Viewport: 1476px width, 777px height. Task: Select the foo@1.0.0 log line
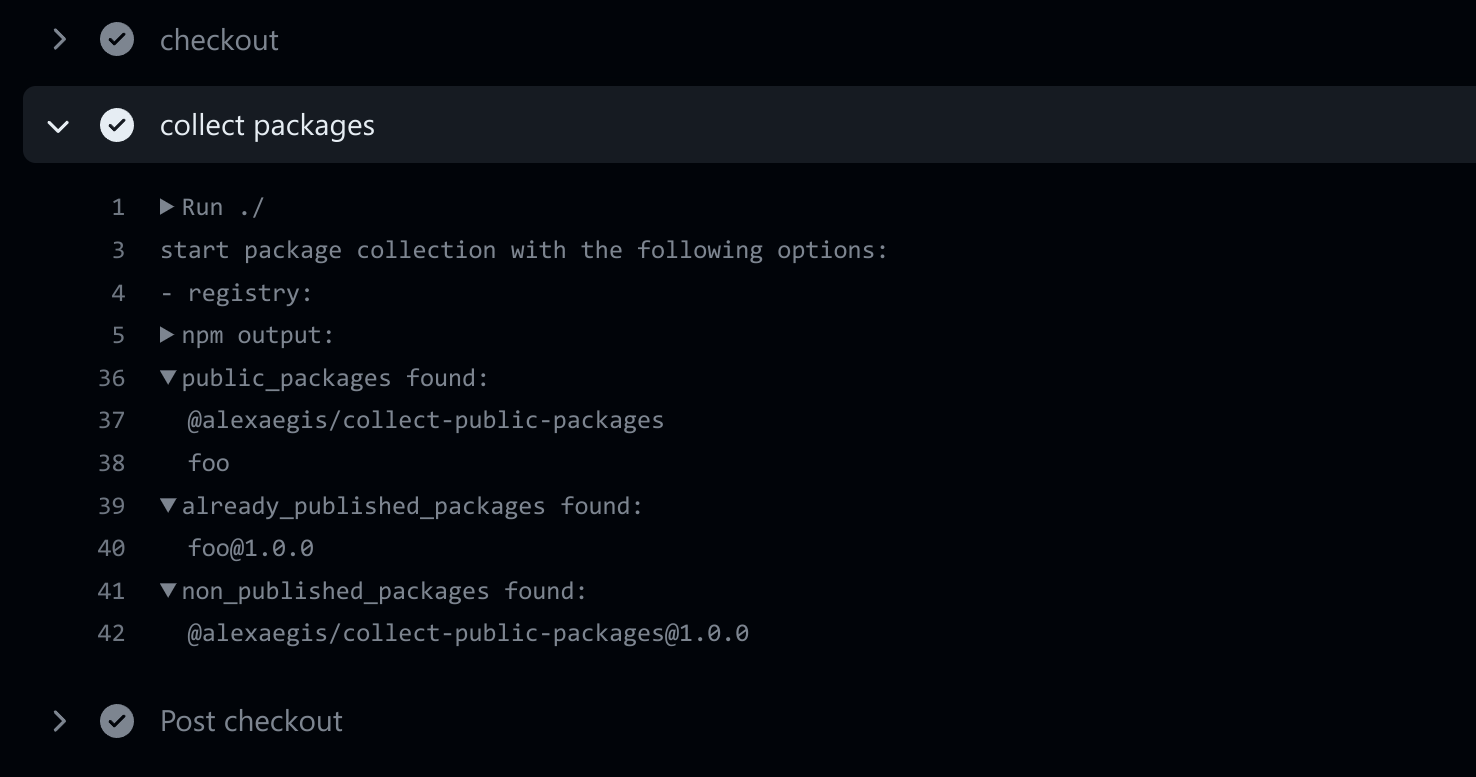[x=251, y=548]
